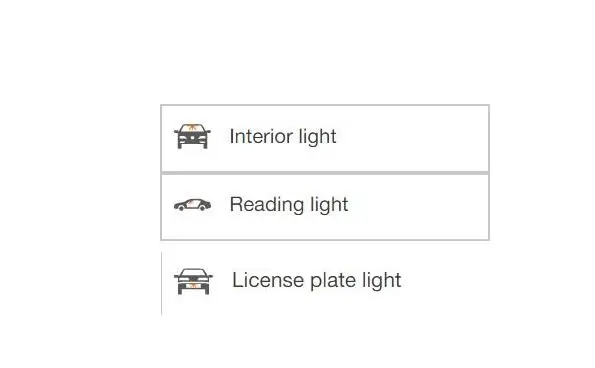
Task: Click the side-view car icon for Reading light
Action: click(192, 204)
